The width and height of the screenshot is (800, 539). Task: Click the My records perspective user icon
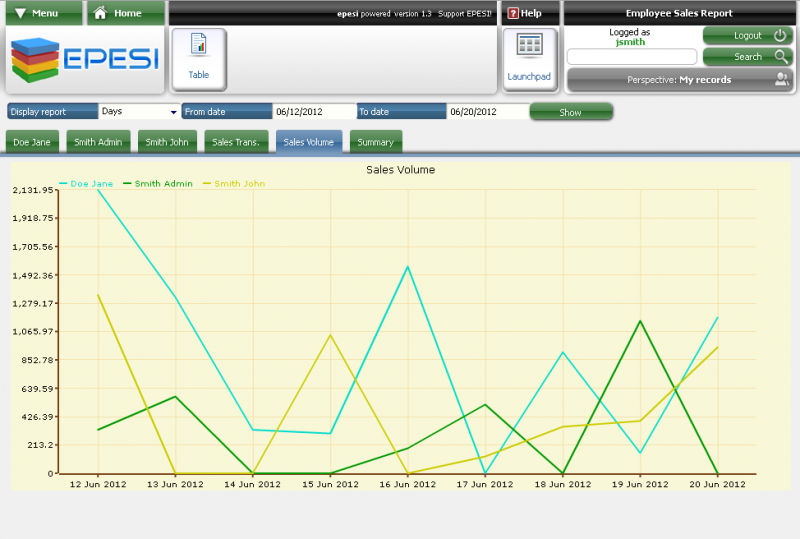click(x=781, y=80)
